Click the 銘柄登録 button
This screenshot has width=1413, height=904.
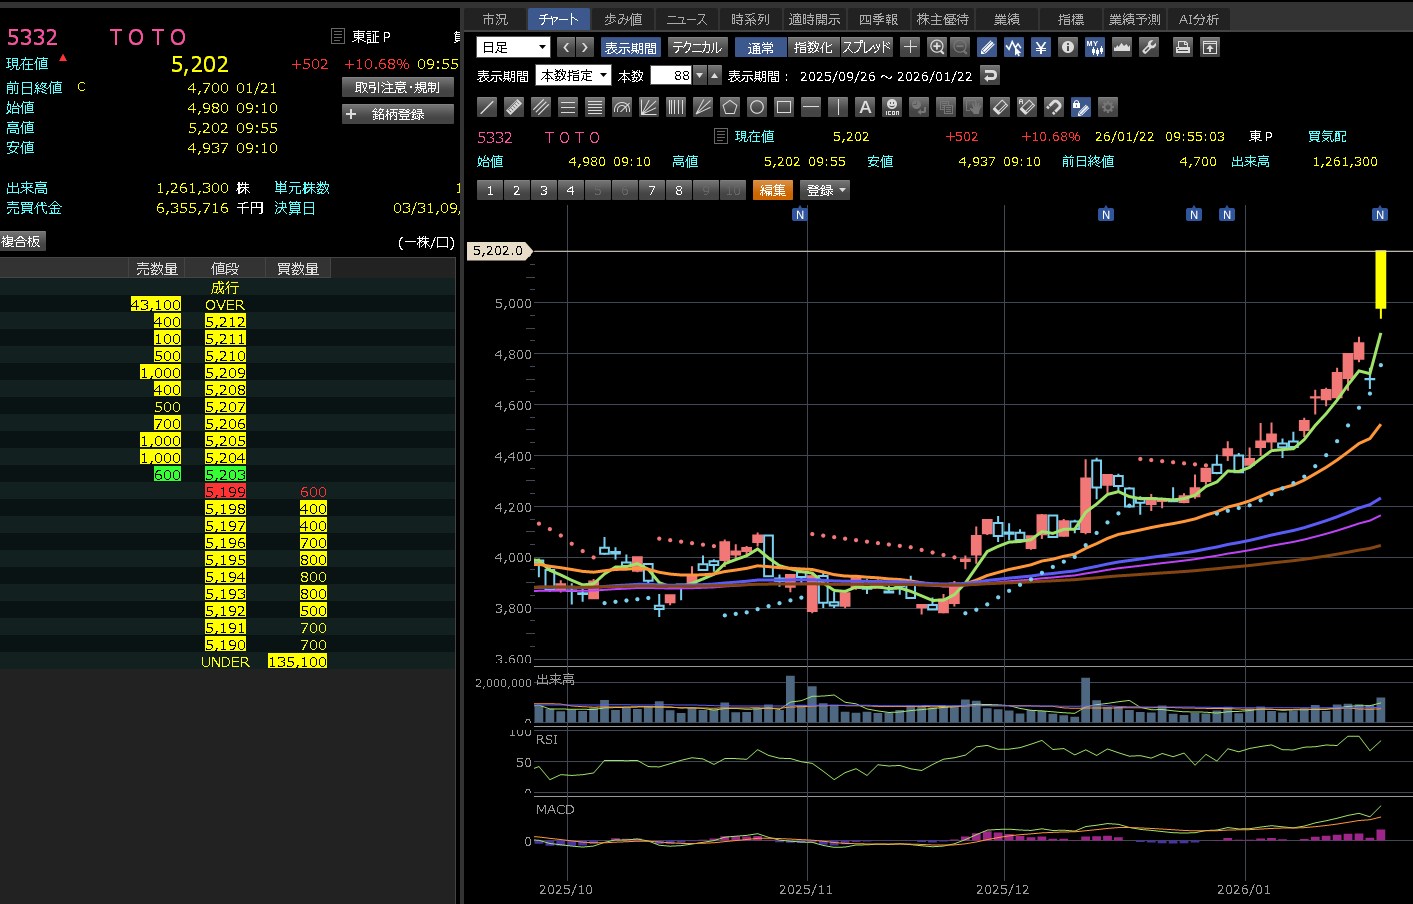pyautogui.click(x=397, y=114)
